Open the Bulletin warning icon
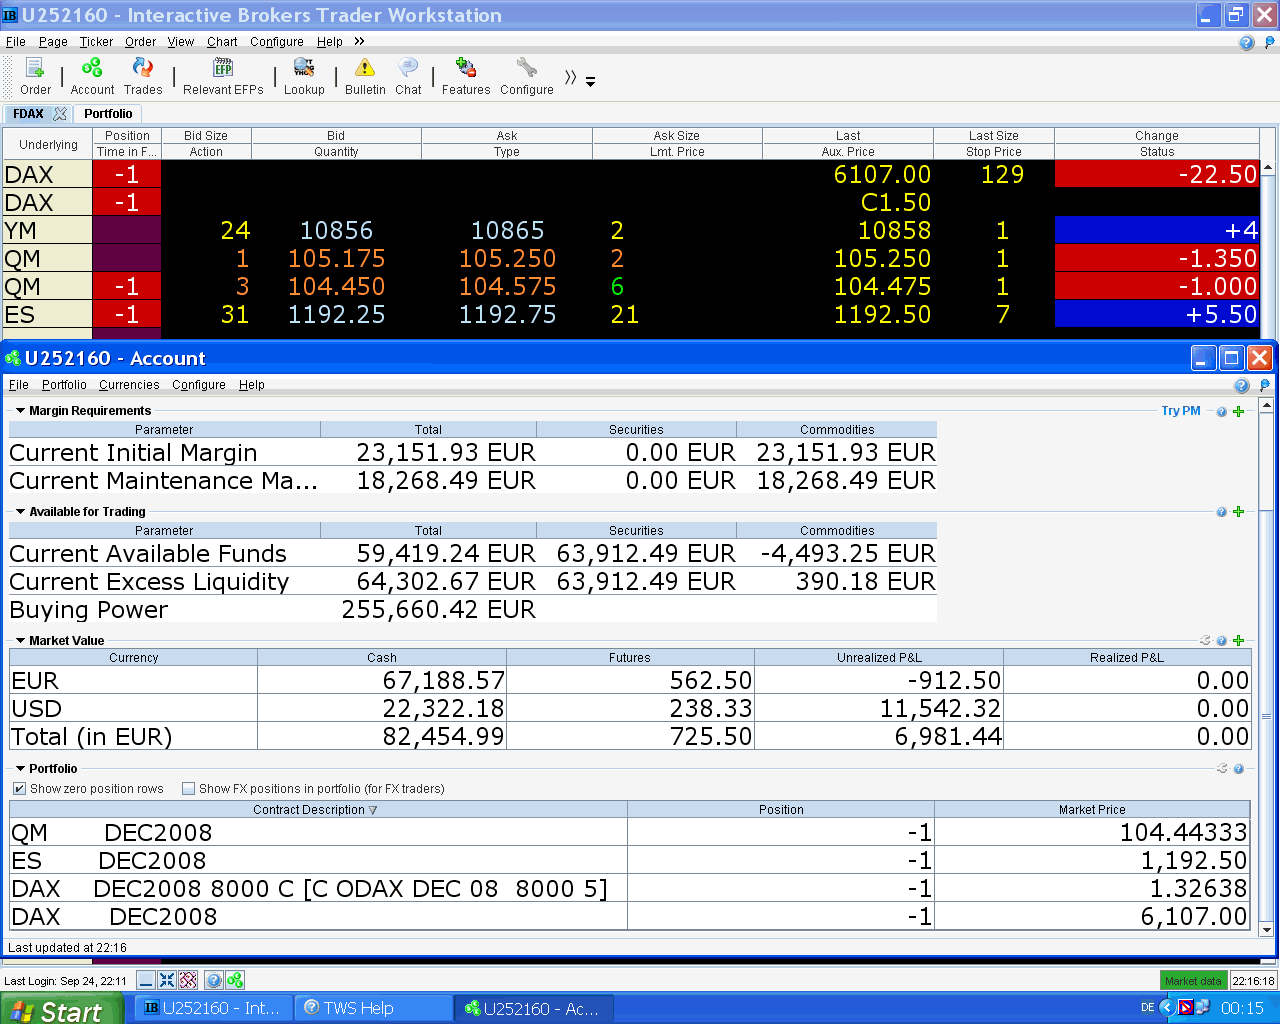The height and width of the screenshot is (1024, 1280). click(x=365, y=68)
